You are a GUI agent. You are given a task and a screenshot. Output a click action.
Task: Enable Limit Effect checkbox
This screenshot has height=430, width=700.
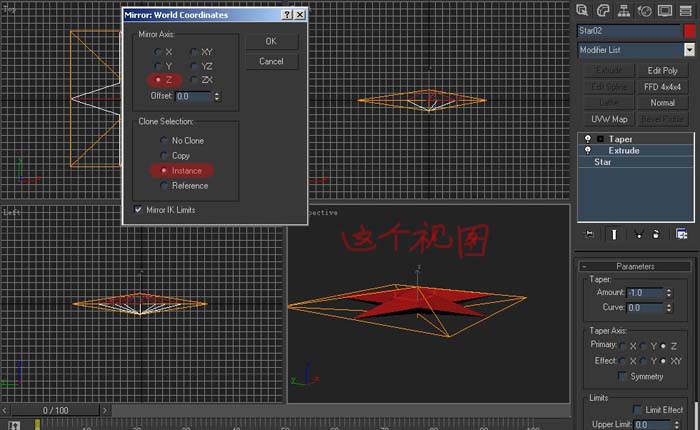point(637,409)
